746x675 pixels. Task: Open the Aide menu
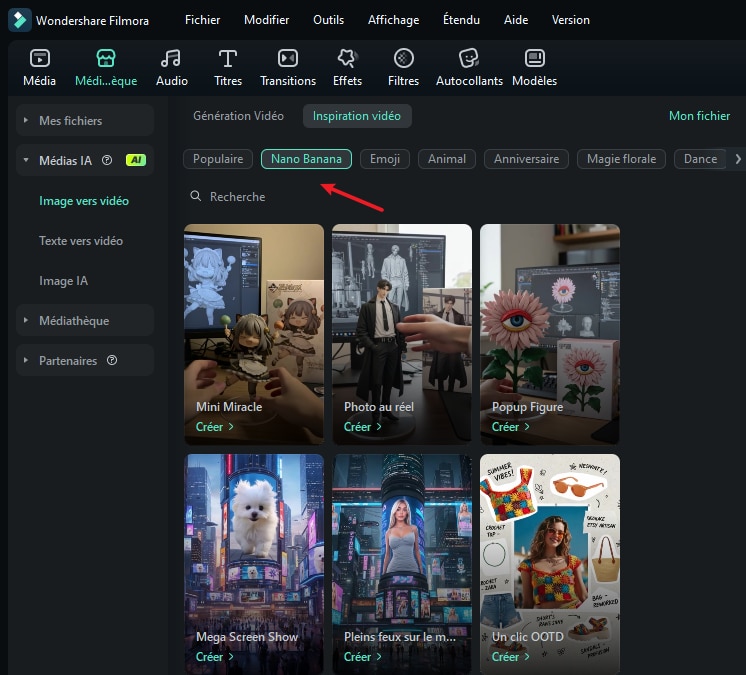[x=516, y=20]
